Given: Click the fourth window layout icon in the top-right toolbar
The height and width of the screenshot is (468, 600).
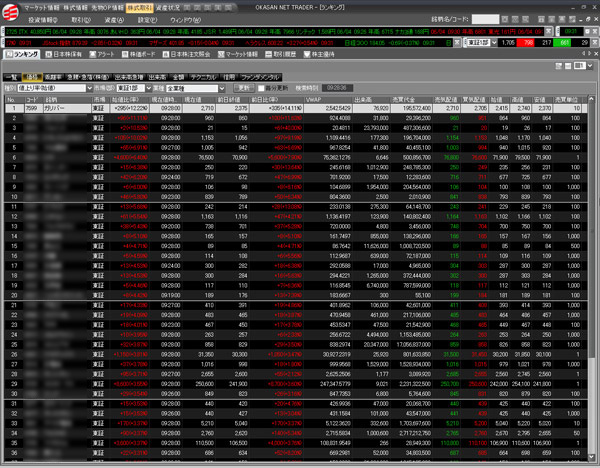Looking at the screenshot, I should click(572, 19).
